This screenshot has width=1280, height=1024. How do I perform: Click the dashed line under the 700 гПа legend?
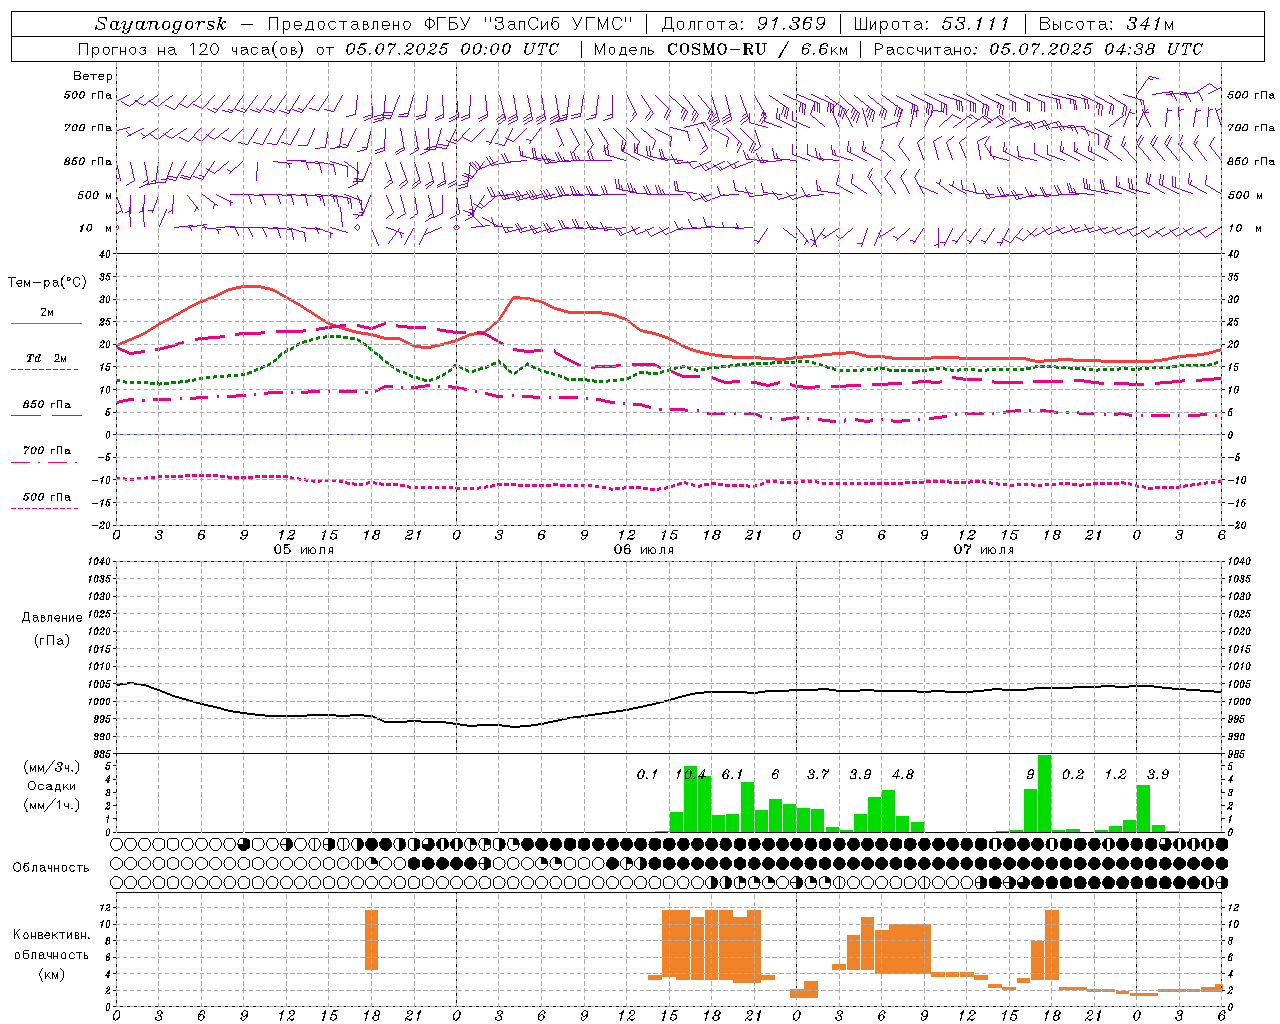tap(44, 463)
